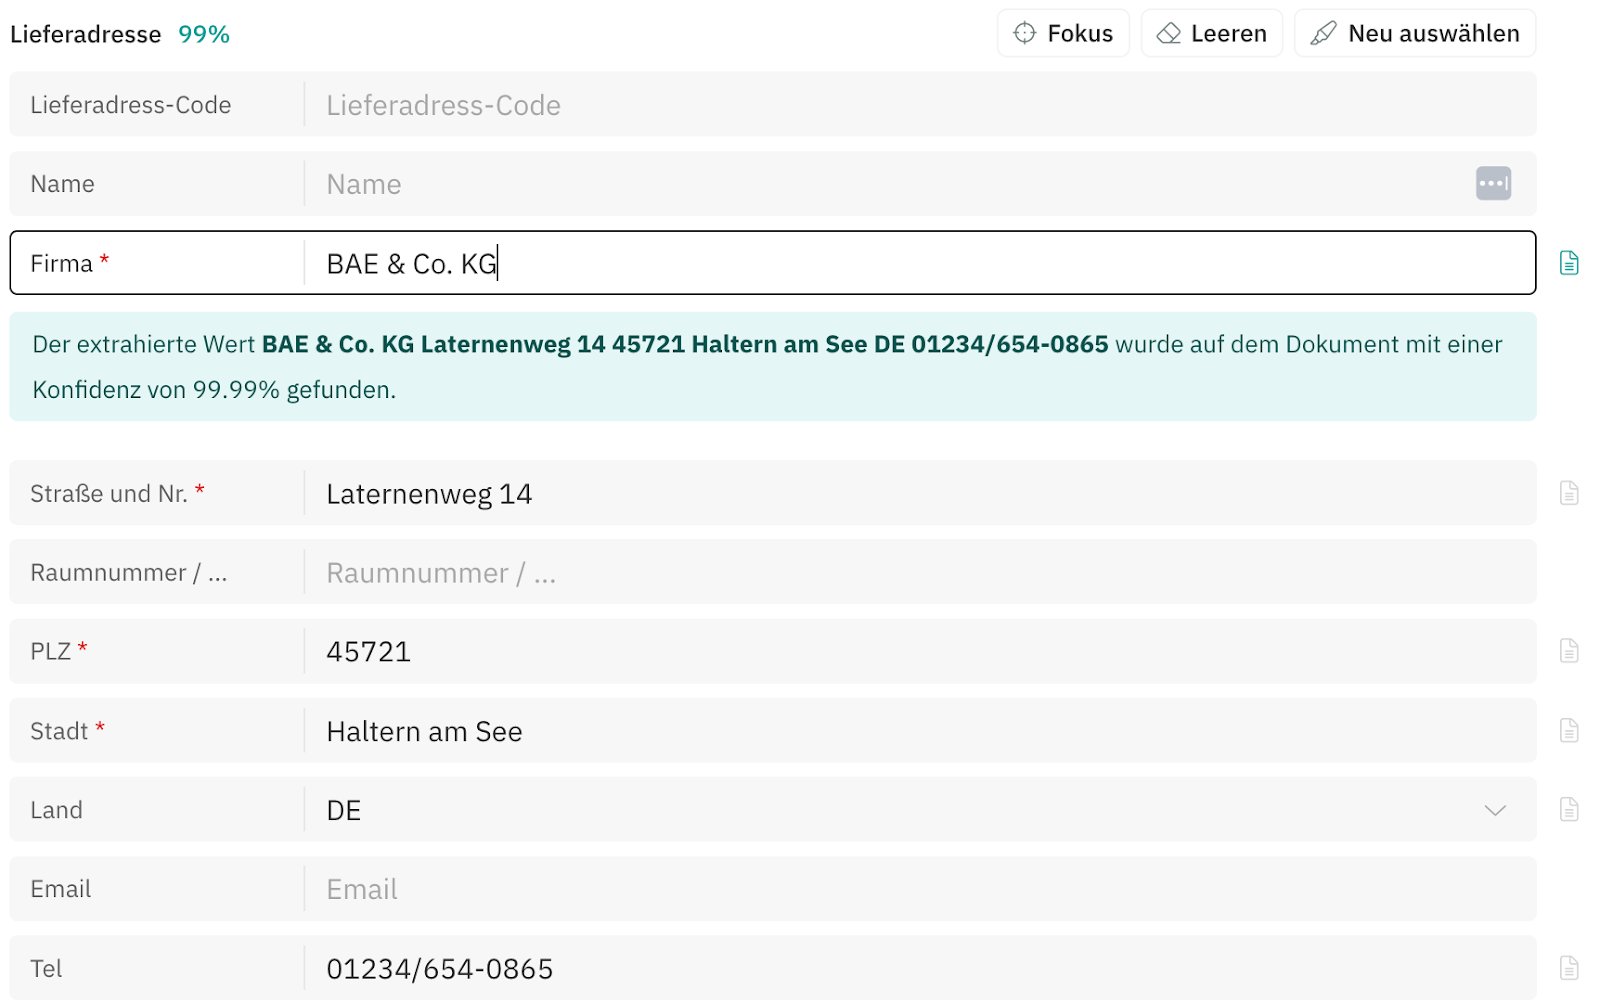This screenshot has height=1002, width=1600.
Task: Click the bold extracted value text in info box
Action: (x=685, y=344)
